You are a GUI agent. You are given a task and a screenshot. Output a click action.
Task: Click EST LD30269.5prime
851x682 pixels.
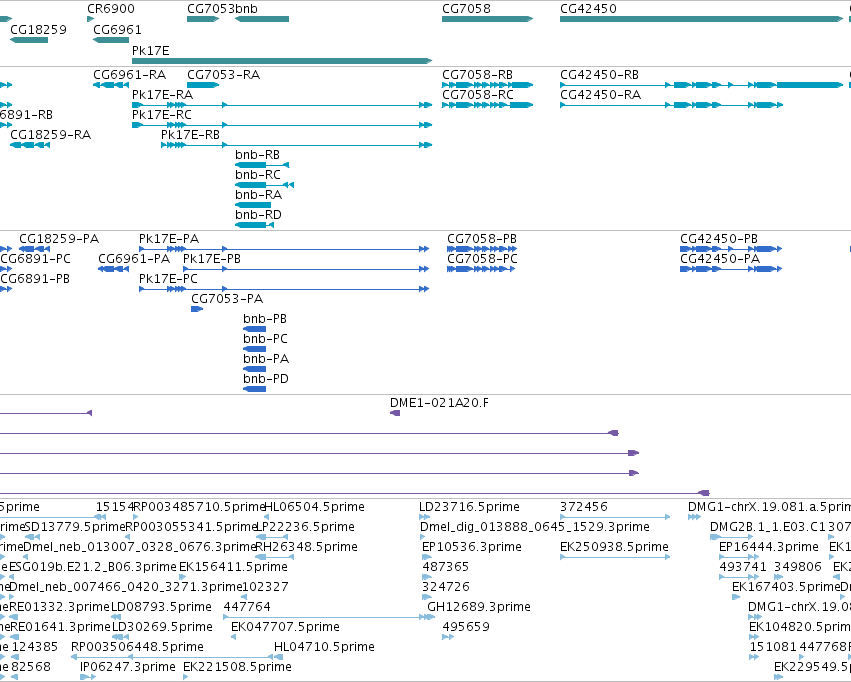pyautogui.click(x=120, y=637)
